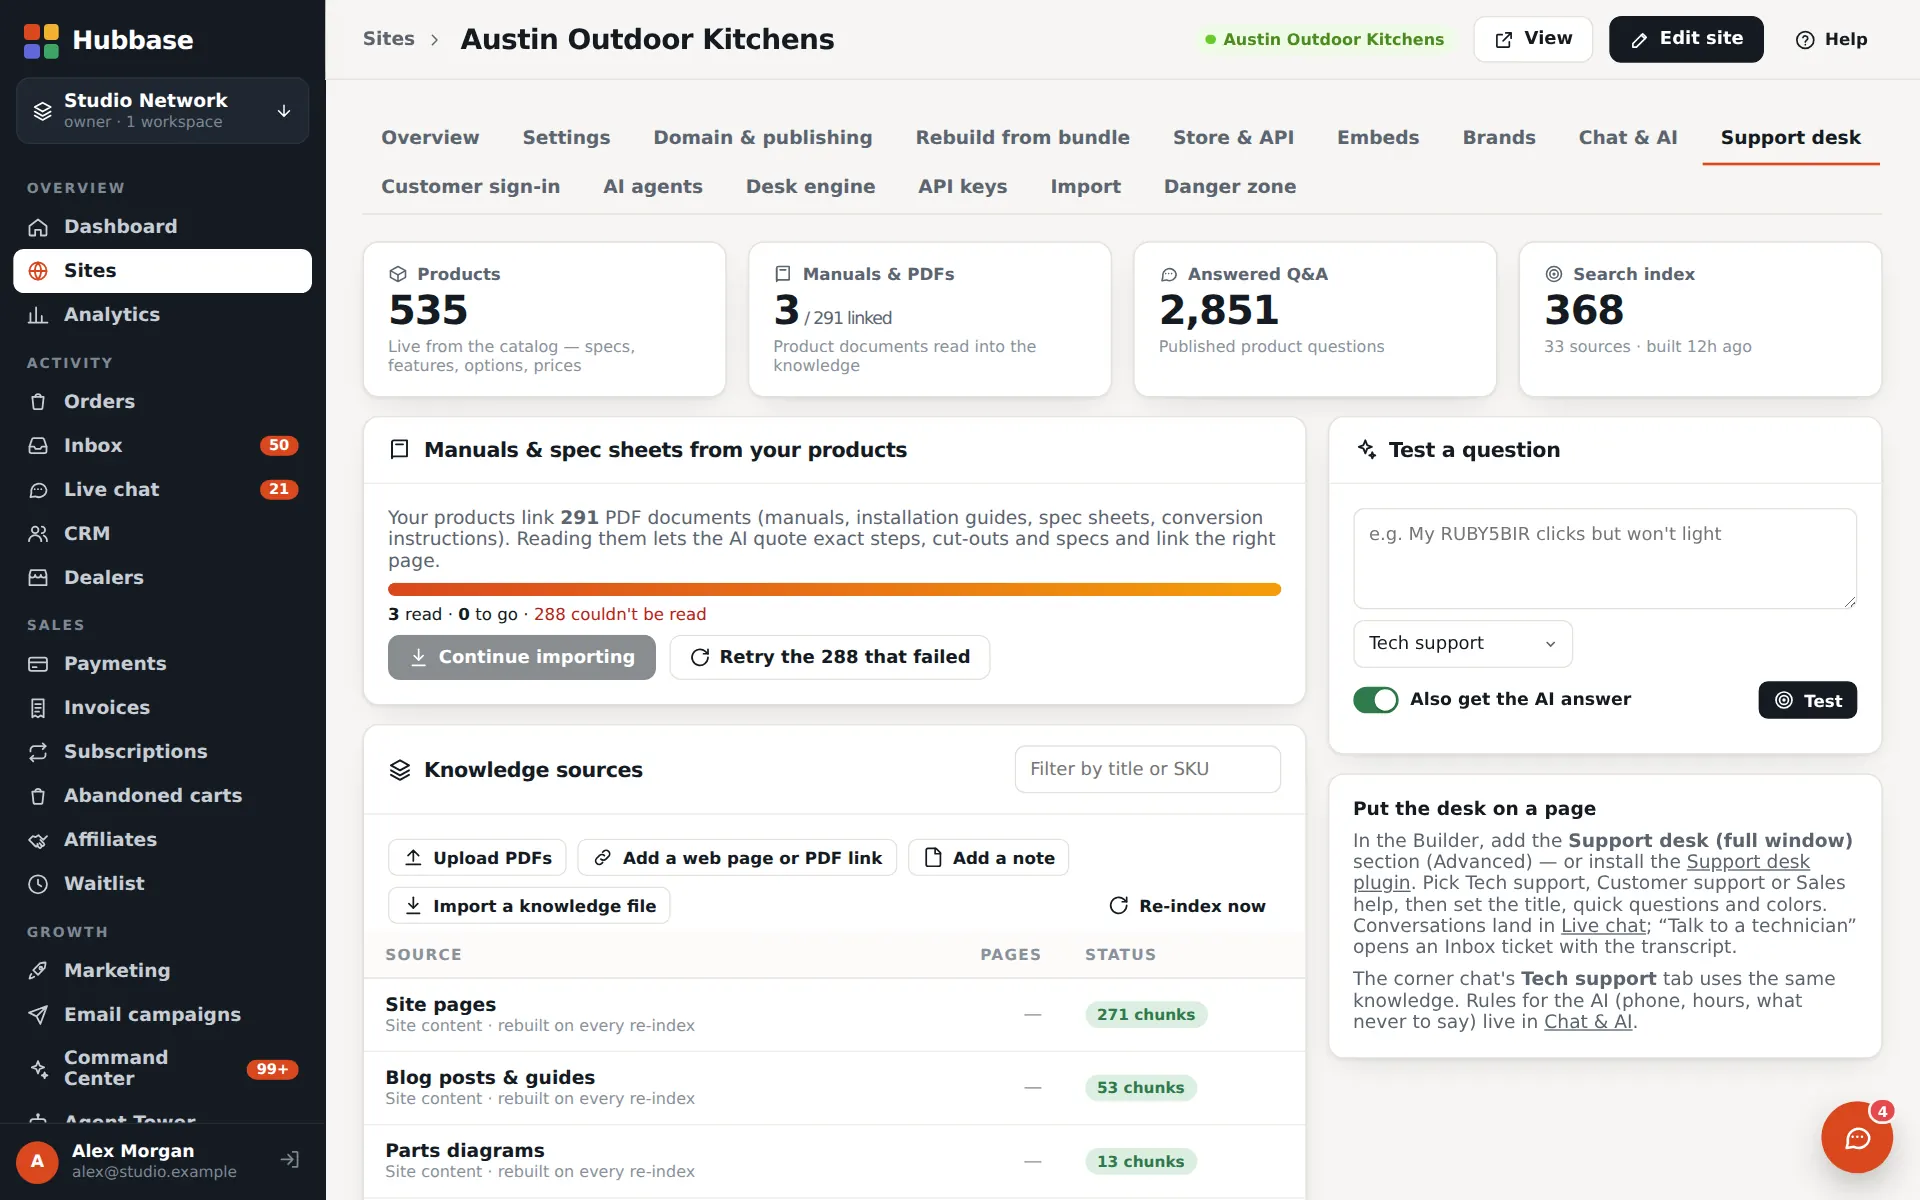
Task: Select the API keys tab
Action: point(962,187)
